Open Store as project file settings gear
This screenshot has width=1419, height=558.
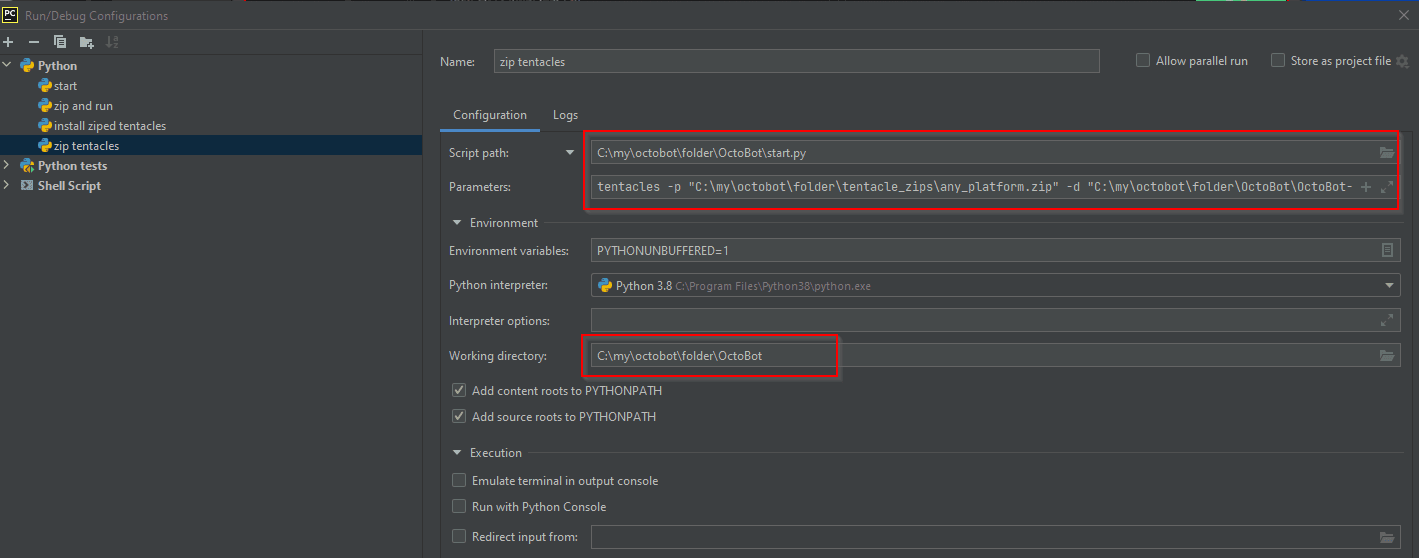tap(1402, 62)
